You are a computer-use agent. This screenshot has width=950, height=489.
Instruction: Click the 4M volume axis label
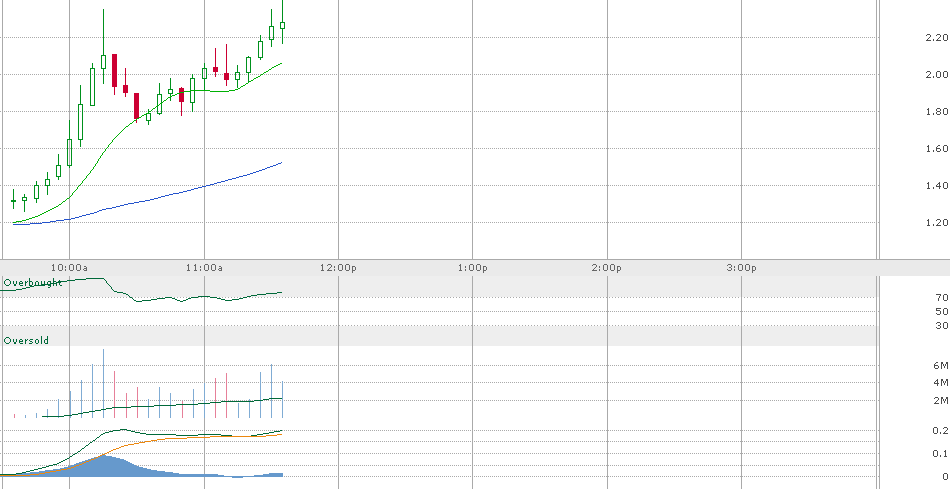[941, 382]
